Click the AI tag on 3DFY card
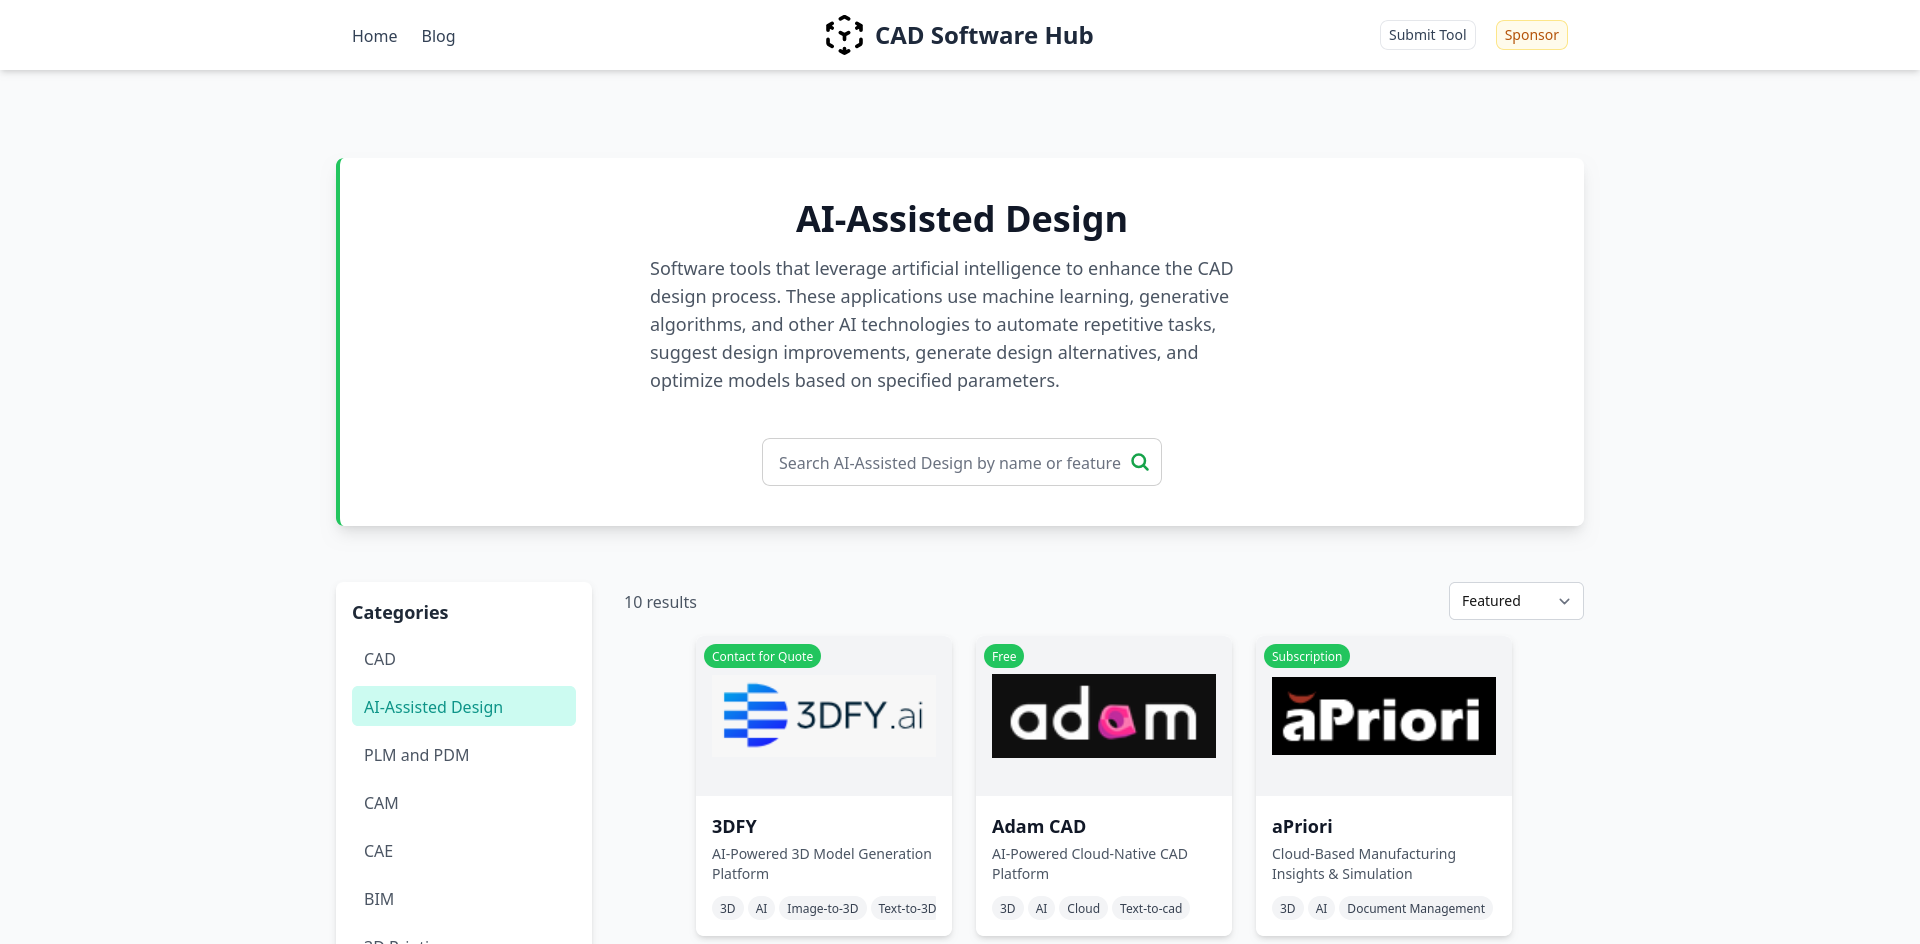The height and width of the screenshot is (944, 1920). (761, 908)
